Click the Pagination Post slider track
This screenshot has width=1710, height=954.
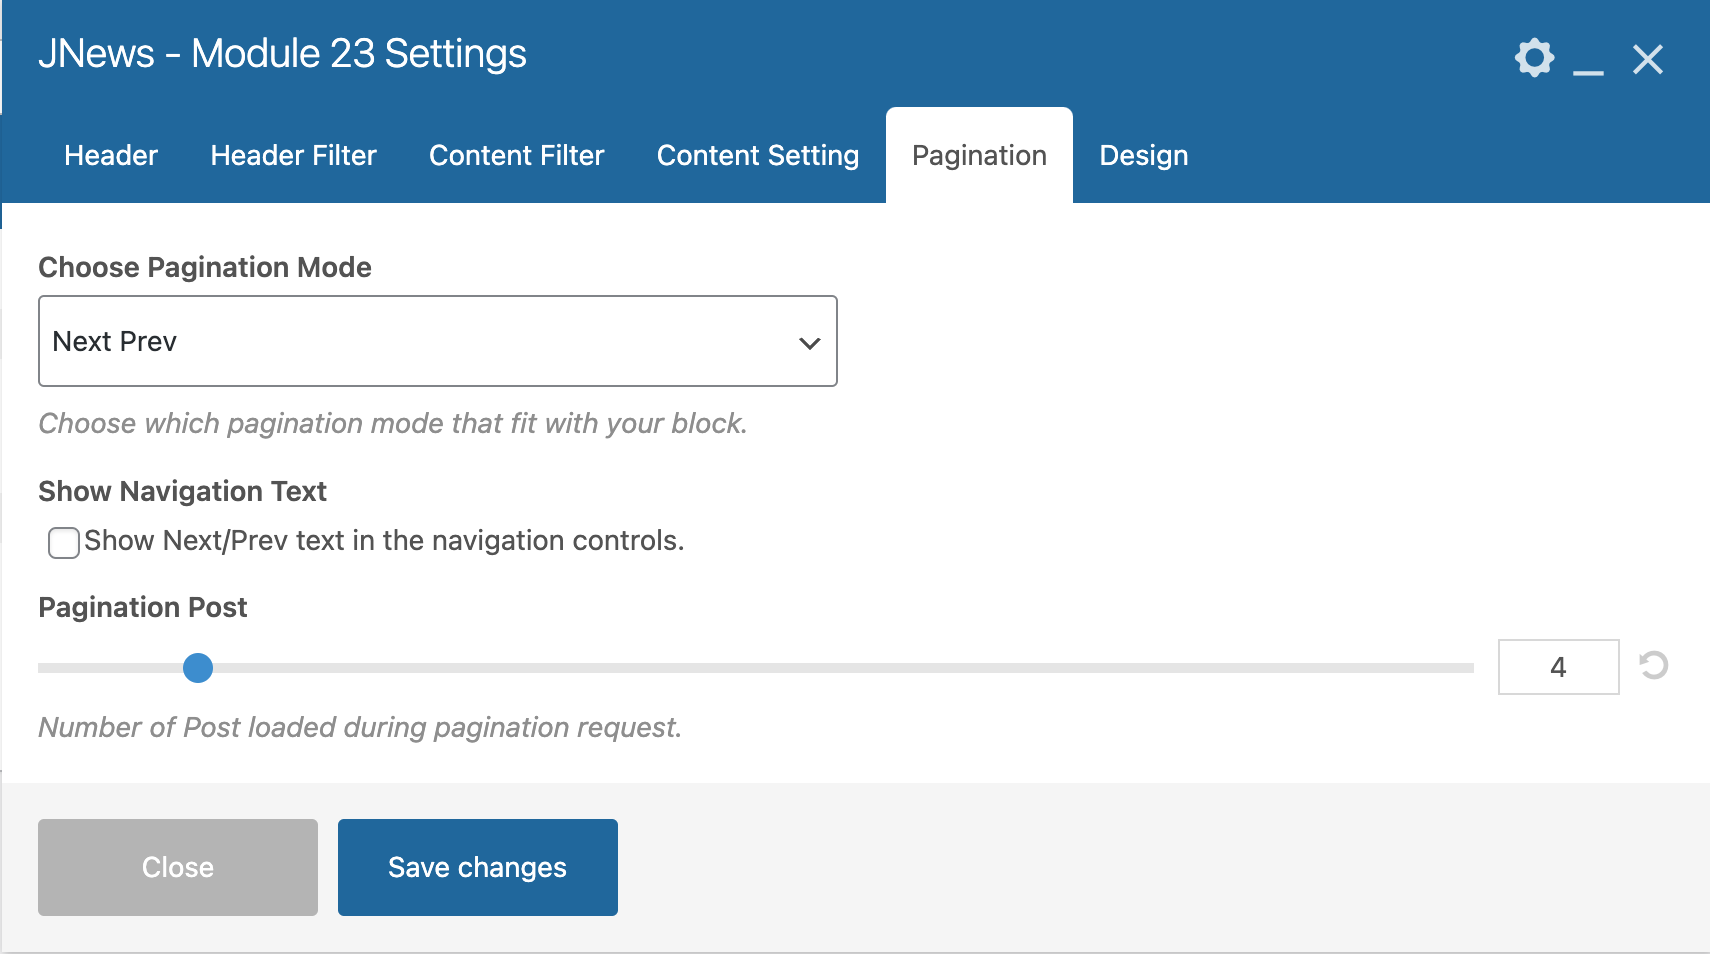[x=756, y=668]
